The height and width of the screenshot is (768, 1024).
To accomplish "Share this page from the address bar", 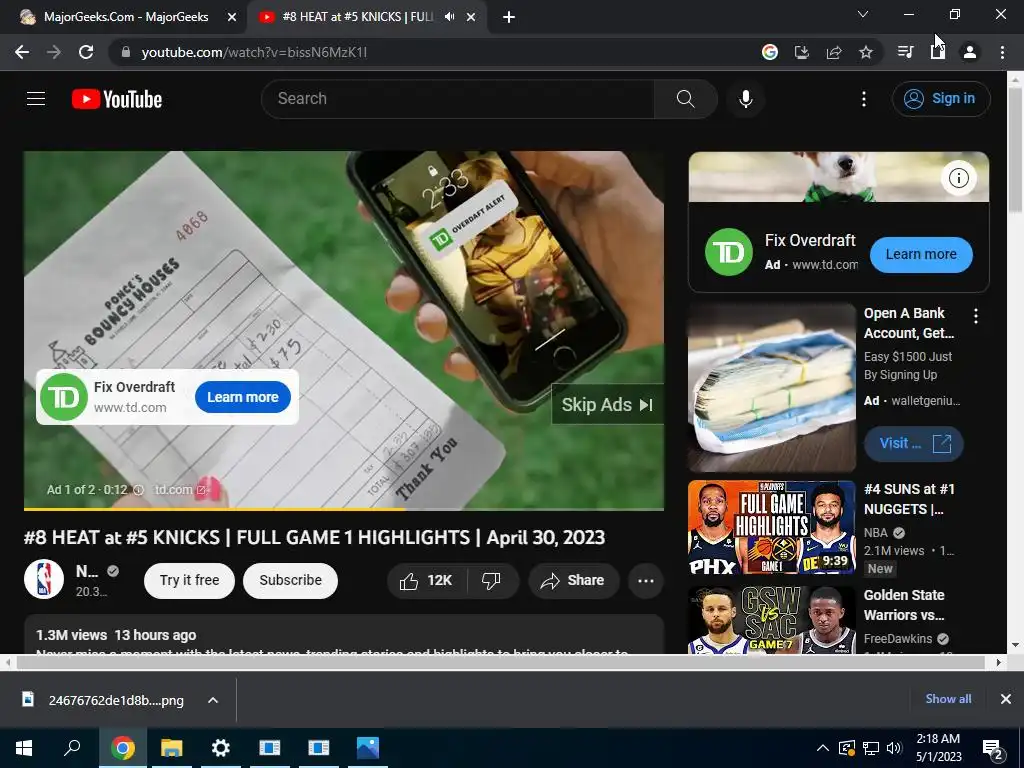I will [834, 52].
